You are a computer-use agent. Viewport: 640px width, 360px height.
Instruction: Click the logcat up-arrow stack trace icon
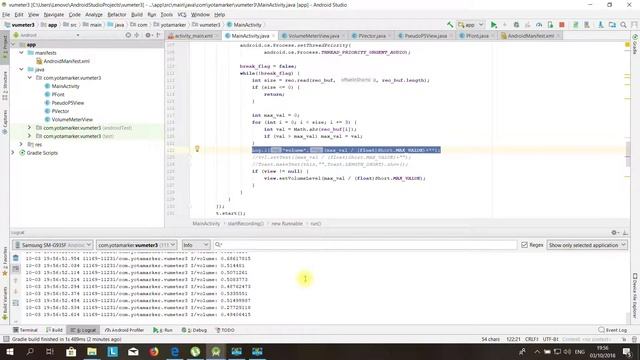coord(16,280)
